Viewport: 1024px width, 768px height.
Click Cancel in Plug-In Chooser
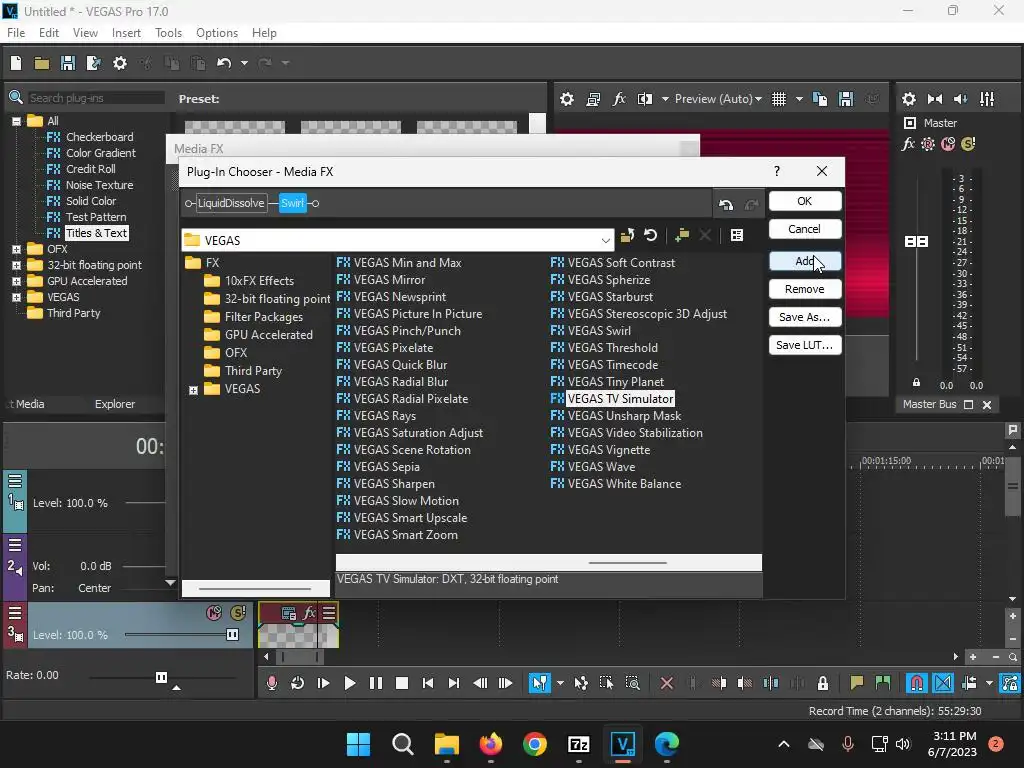[x=805, y=229]
